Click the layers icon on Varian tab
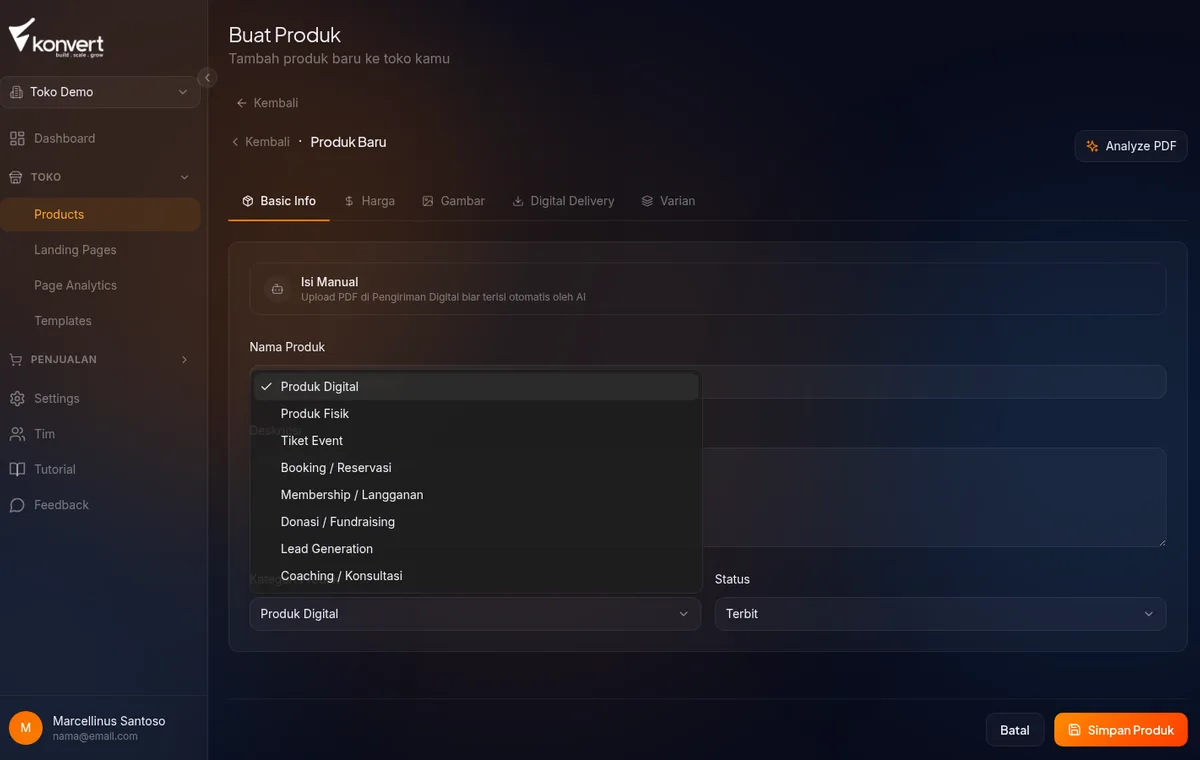Viewport: 1200px width, 760px height. 648,201
